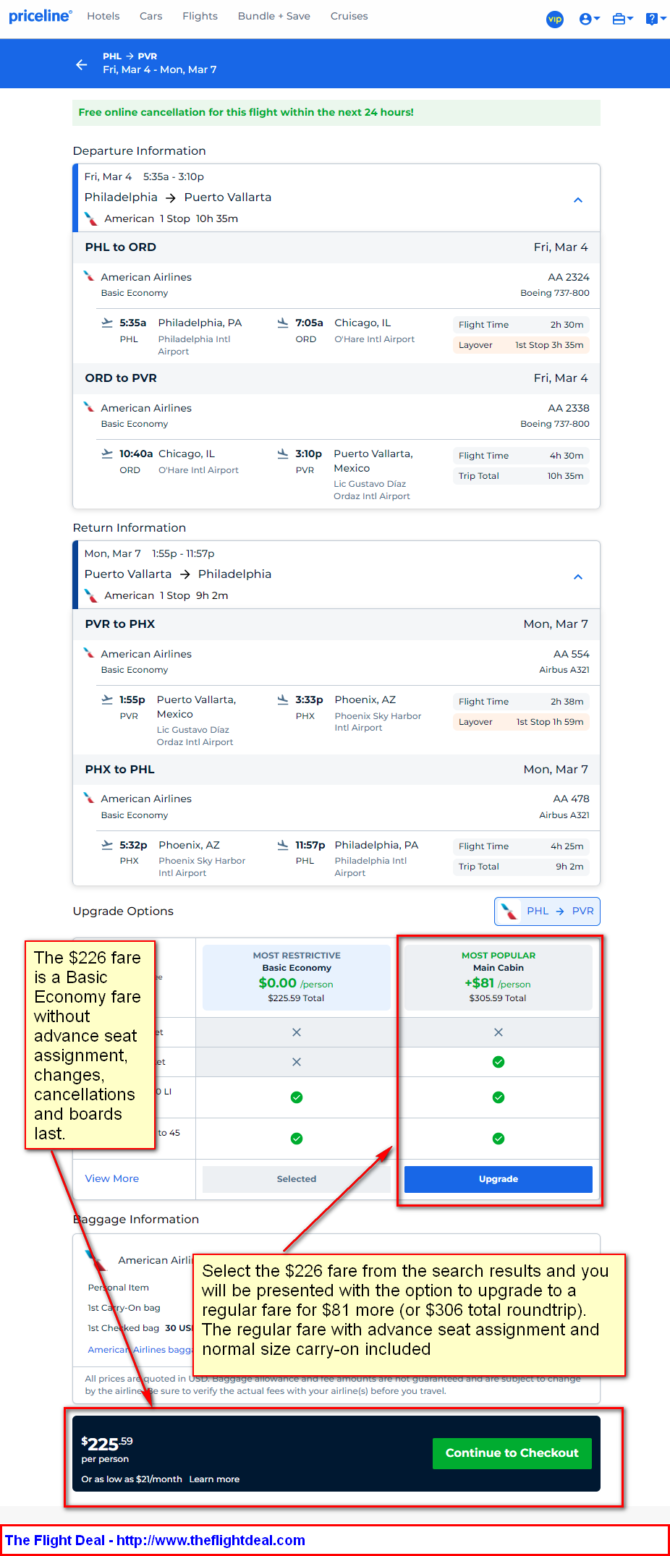The image size is (670, 1556).
Task: Click flight number AA 2338
Action: (569, 408)
